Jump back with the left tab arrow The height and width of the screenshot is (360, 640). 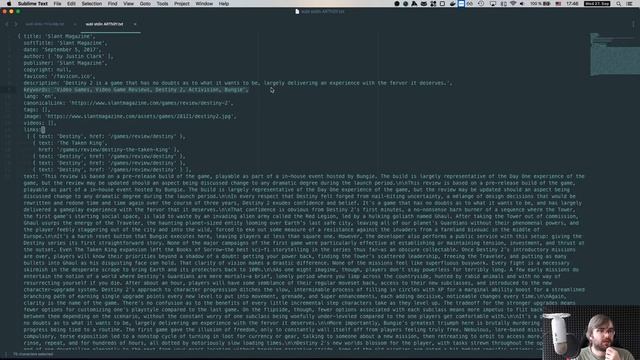(x=7, y=24)
